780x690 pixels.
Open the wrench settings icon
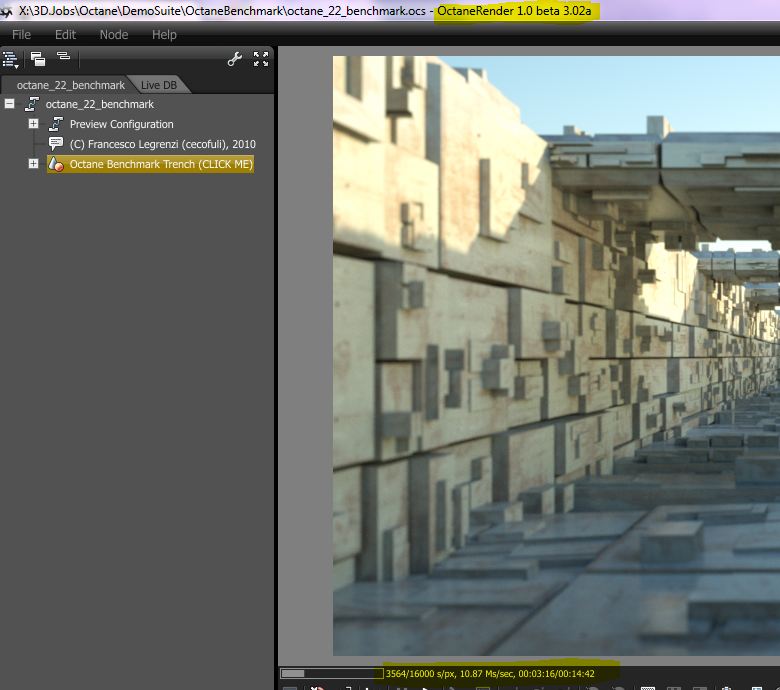point(234,59)
